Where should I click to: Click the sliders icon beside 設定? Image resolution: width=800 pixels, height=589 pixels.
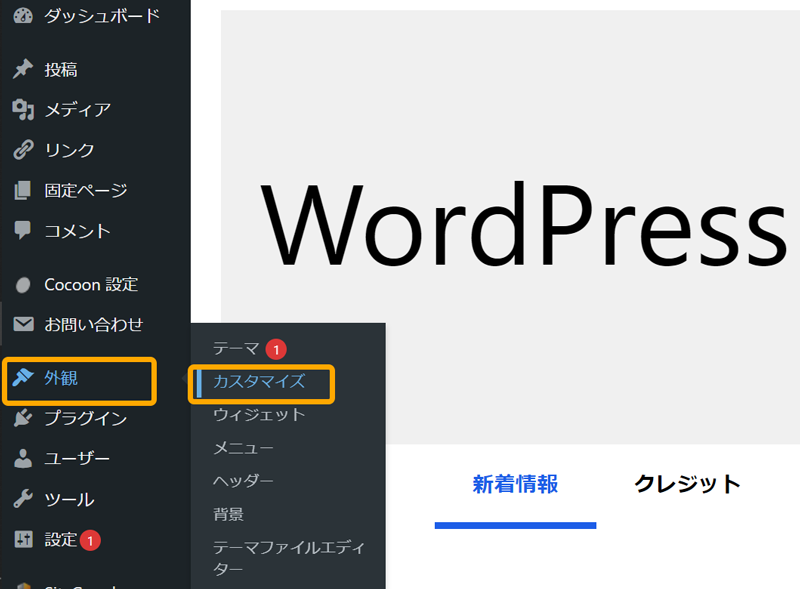coord(23,539)
